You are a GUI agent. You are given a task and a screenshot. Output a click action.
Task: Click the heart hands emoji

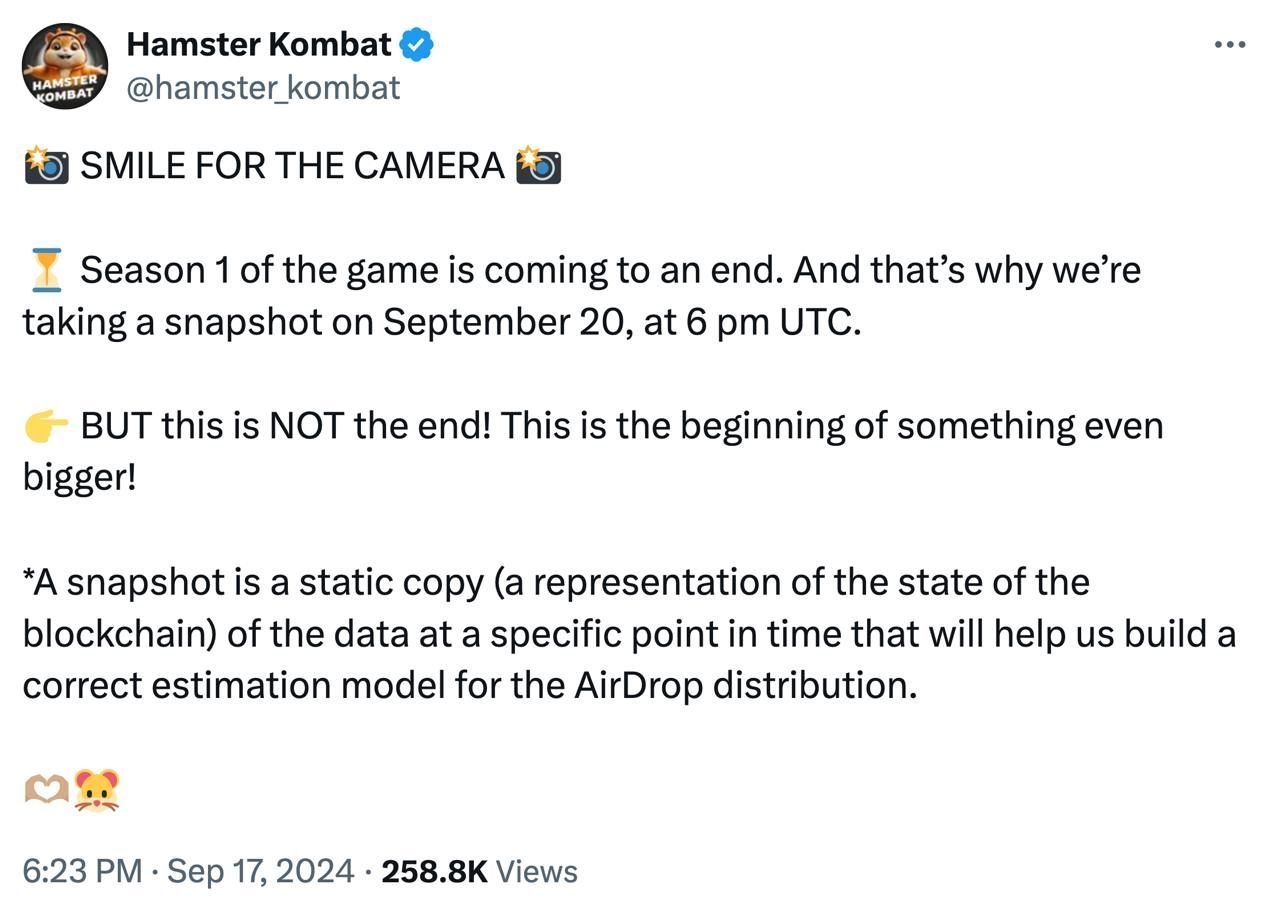coord(46,790)
